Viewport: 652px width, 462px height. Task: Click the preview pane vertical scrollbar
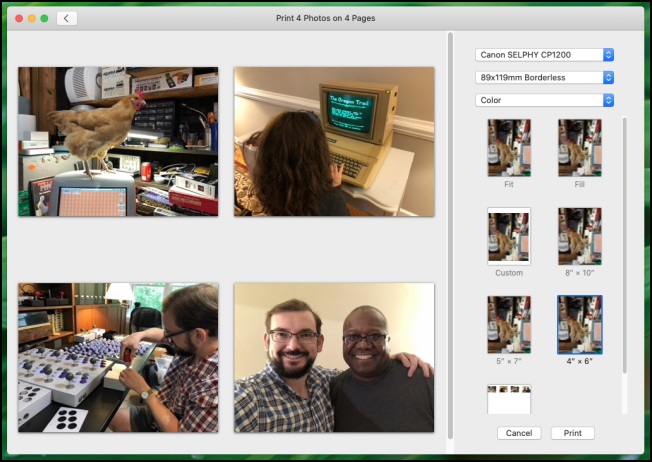pos(450,235)
